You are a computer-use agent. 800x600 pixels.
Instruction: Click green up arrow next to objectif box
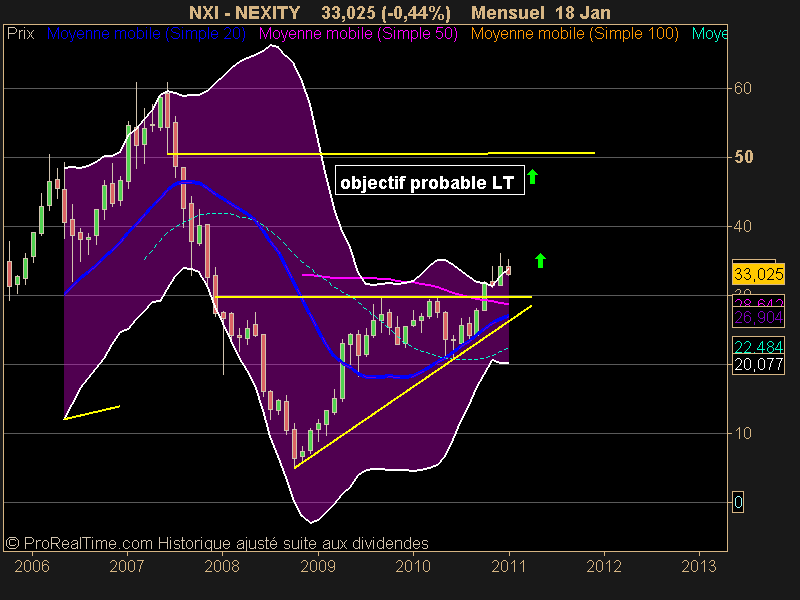click(x=532, y=177)
